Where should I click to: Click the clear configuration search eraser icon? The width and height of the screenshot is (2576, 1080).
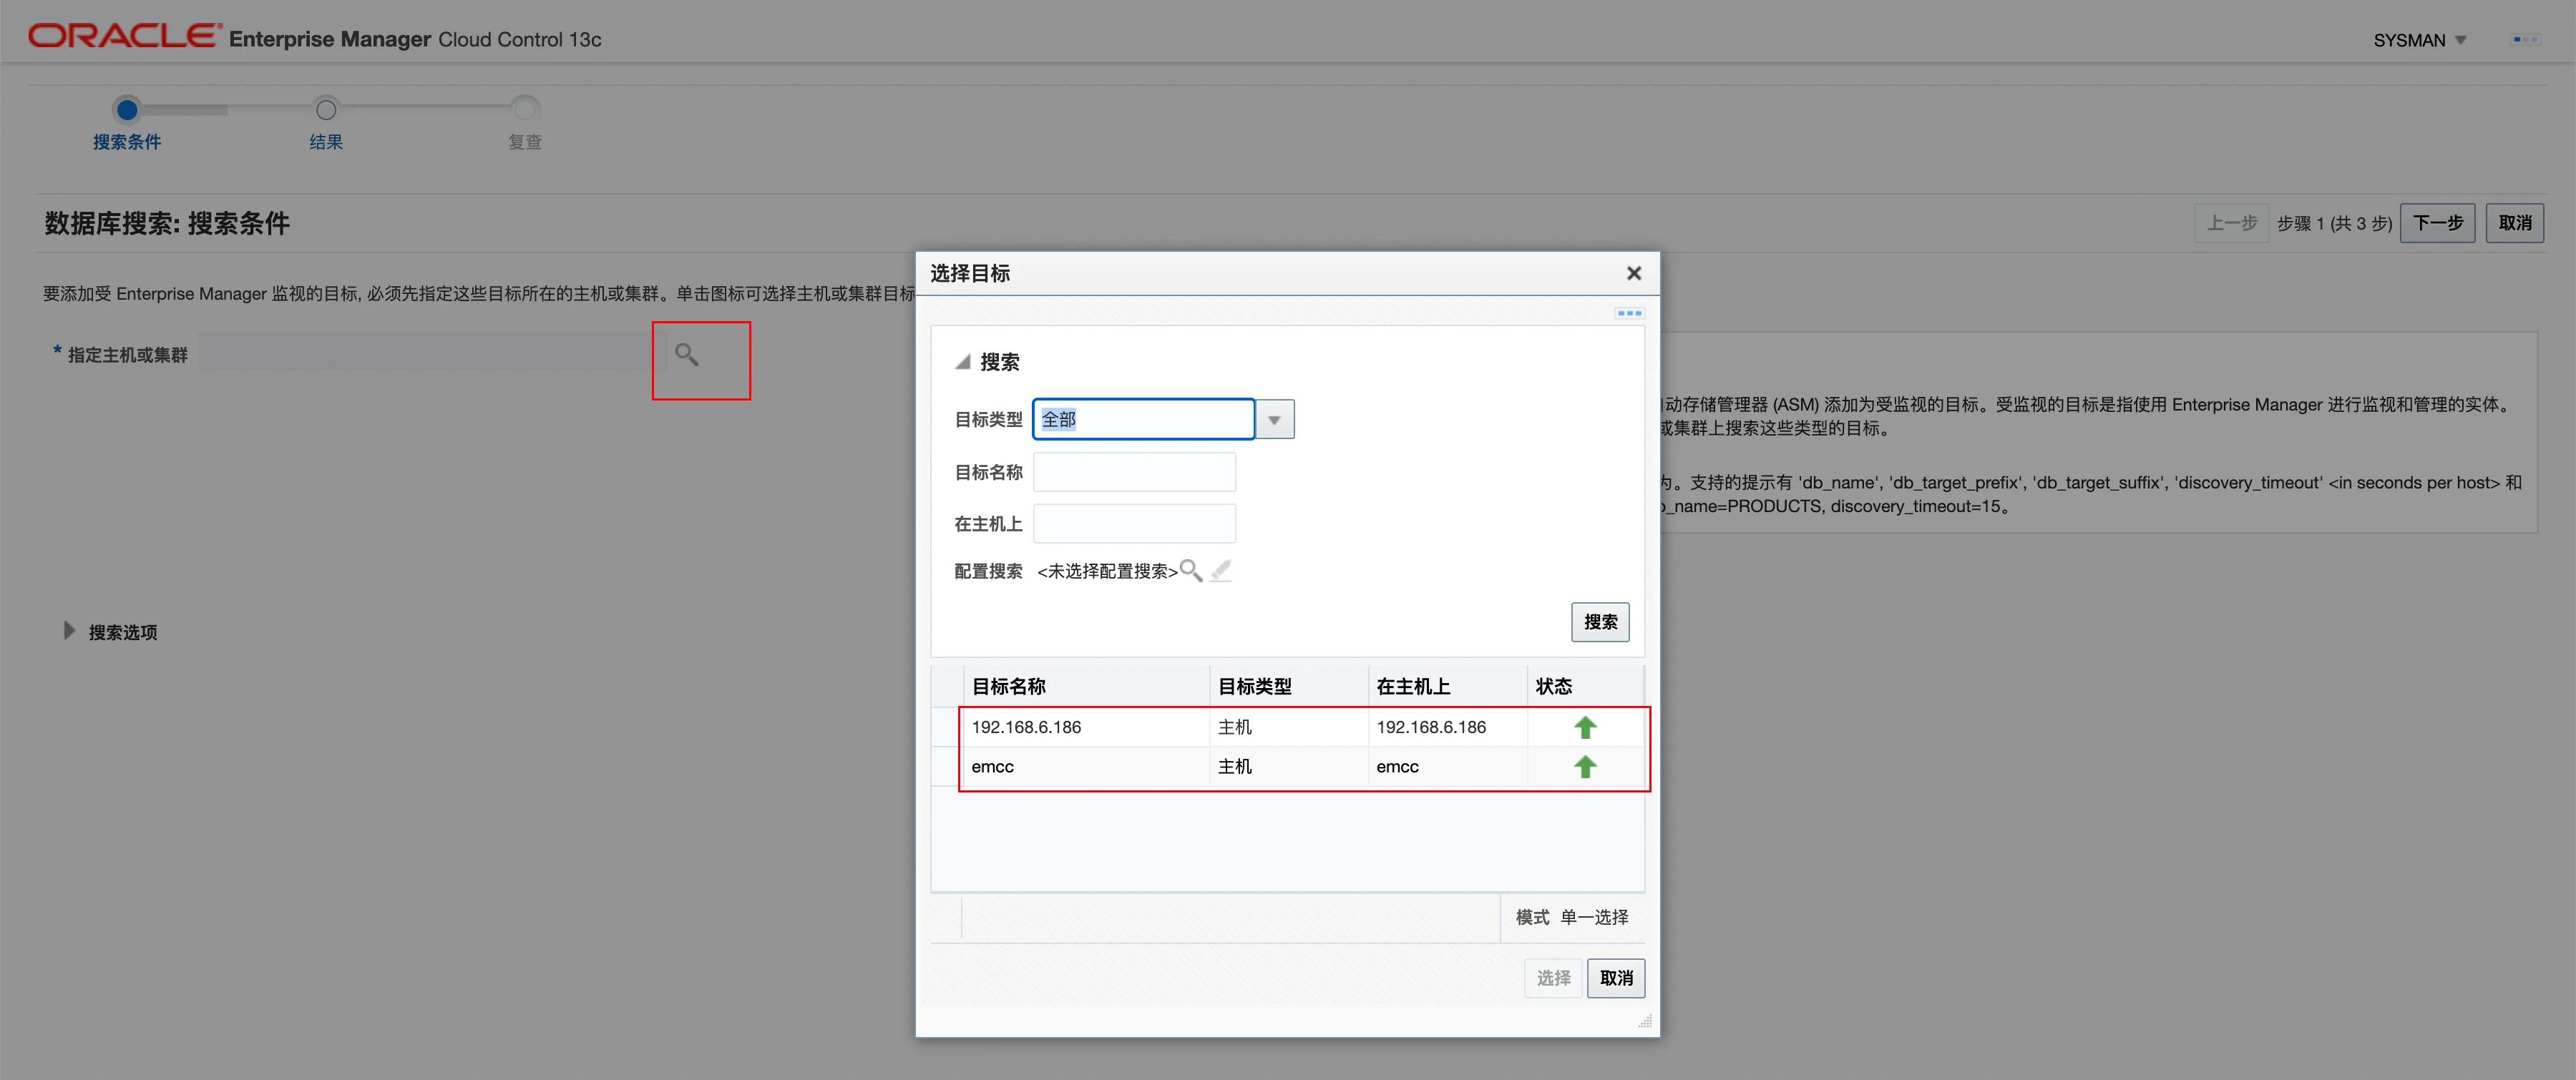1220,570
